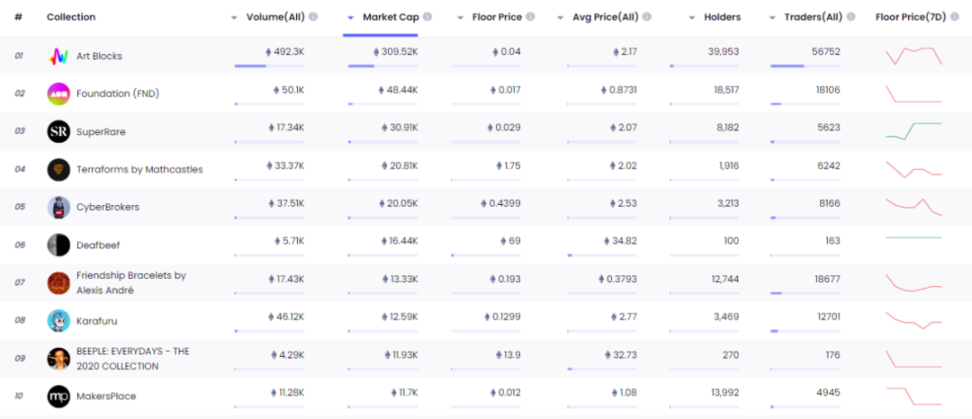The width and height of the screenshot is (972, 419).
Task: Click Foundation holders count 18,517
Action: (727, 90)
